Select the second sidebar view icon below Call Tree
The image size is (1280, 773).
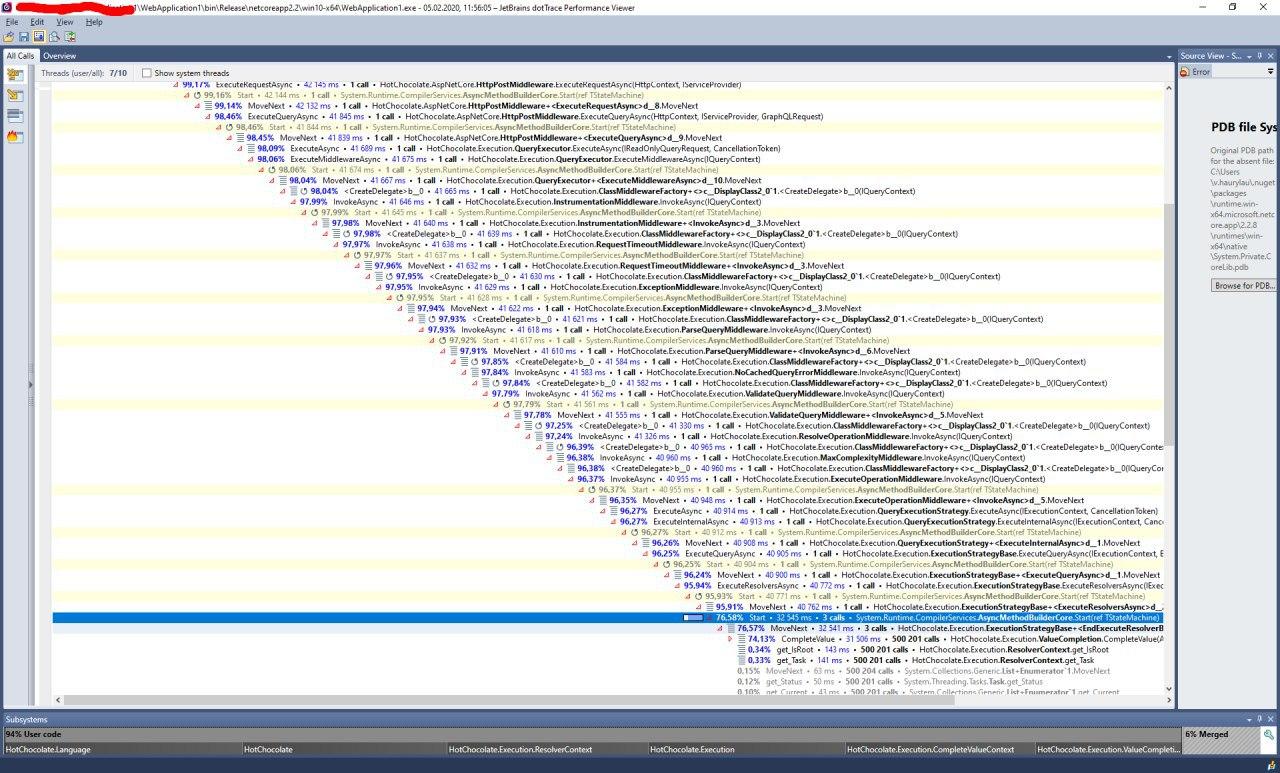click(15, 95)
